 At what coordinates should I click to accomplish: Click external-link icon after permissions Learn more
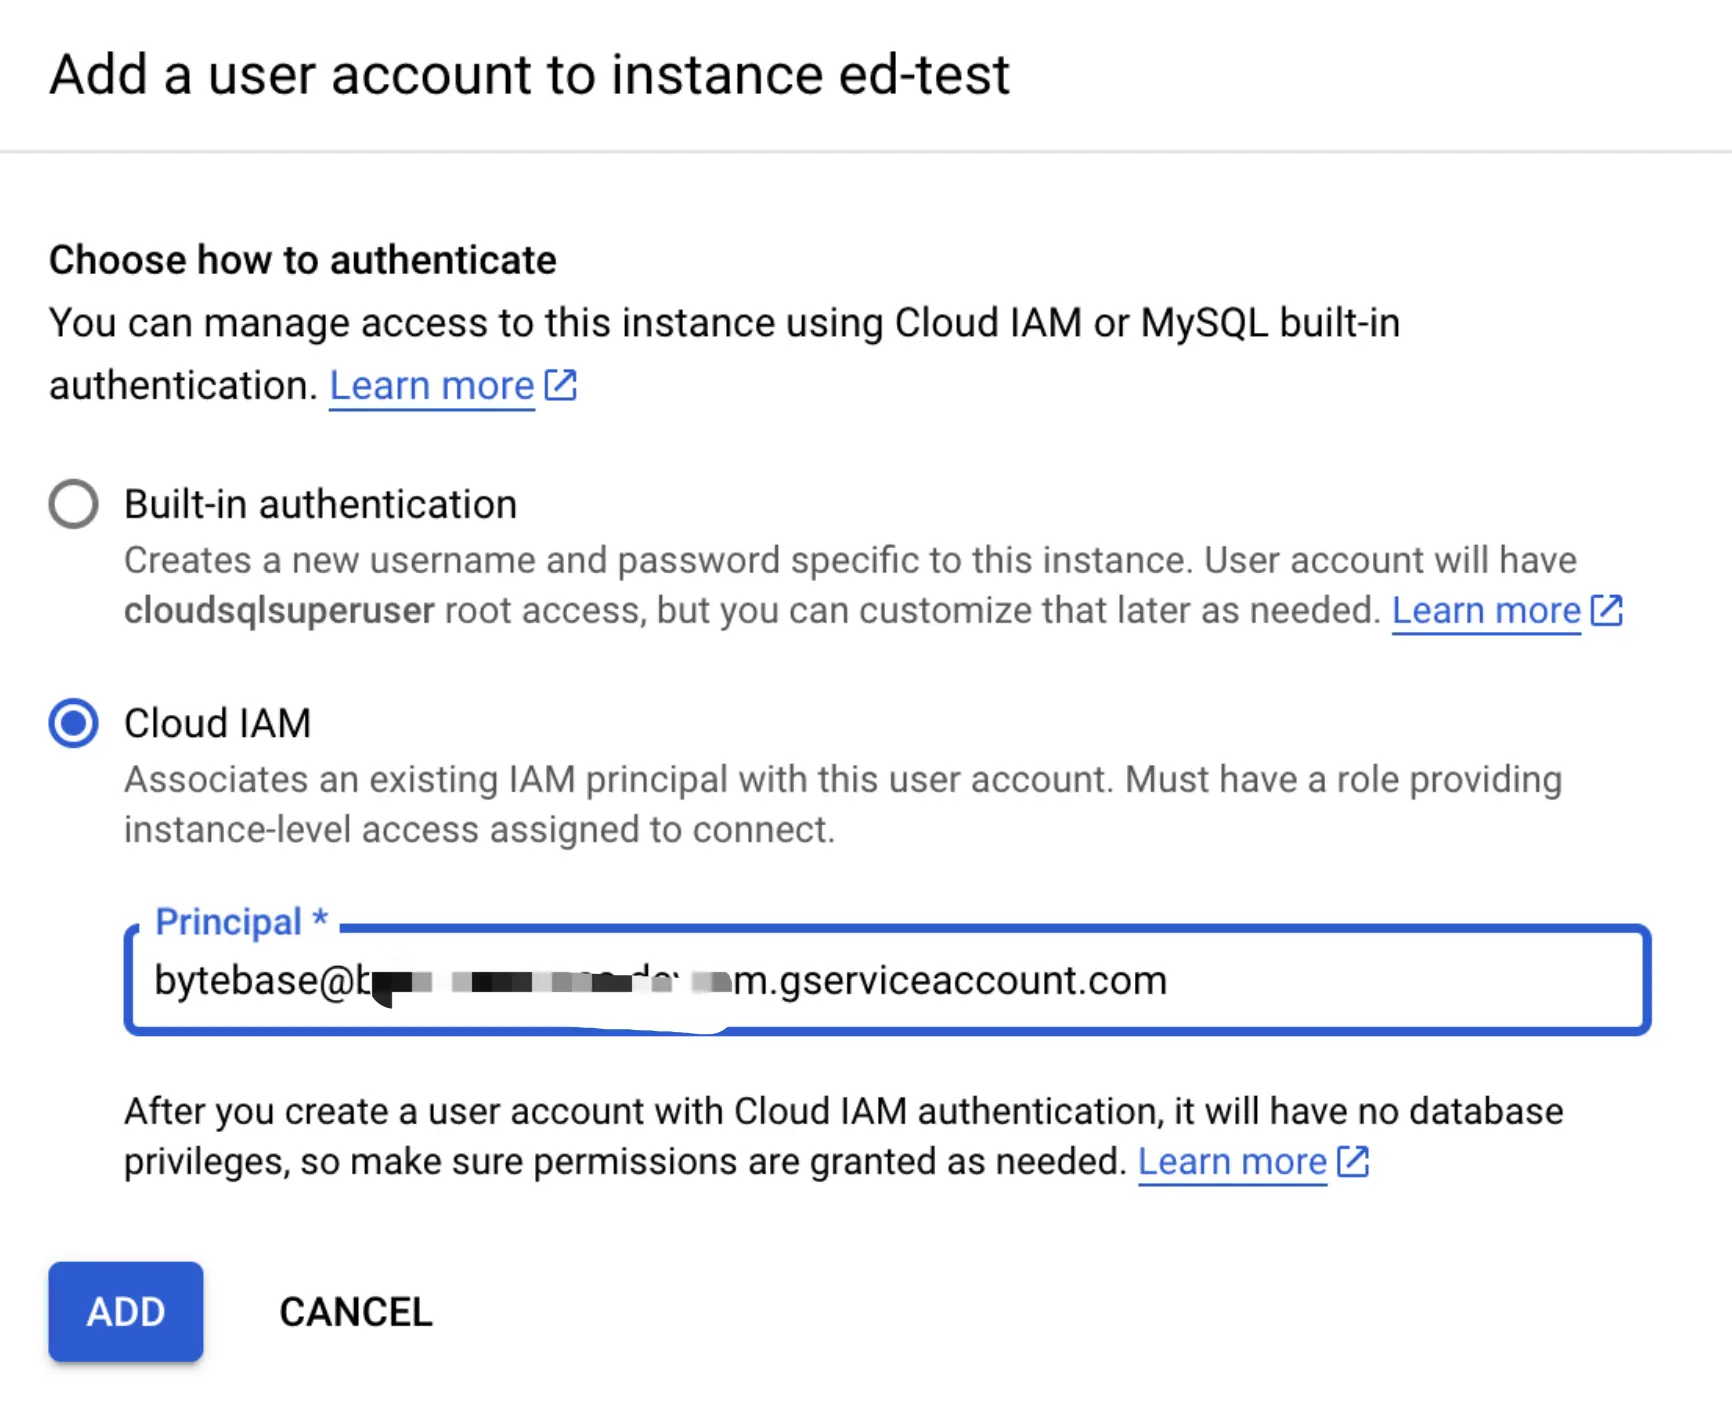(1353, 1161)
